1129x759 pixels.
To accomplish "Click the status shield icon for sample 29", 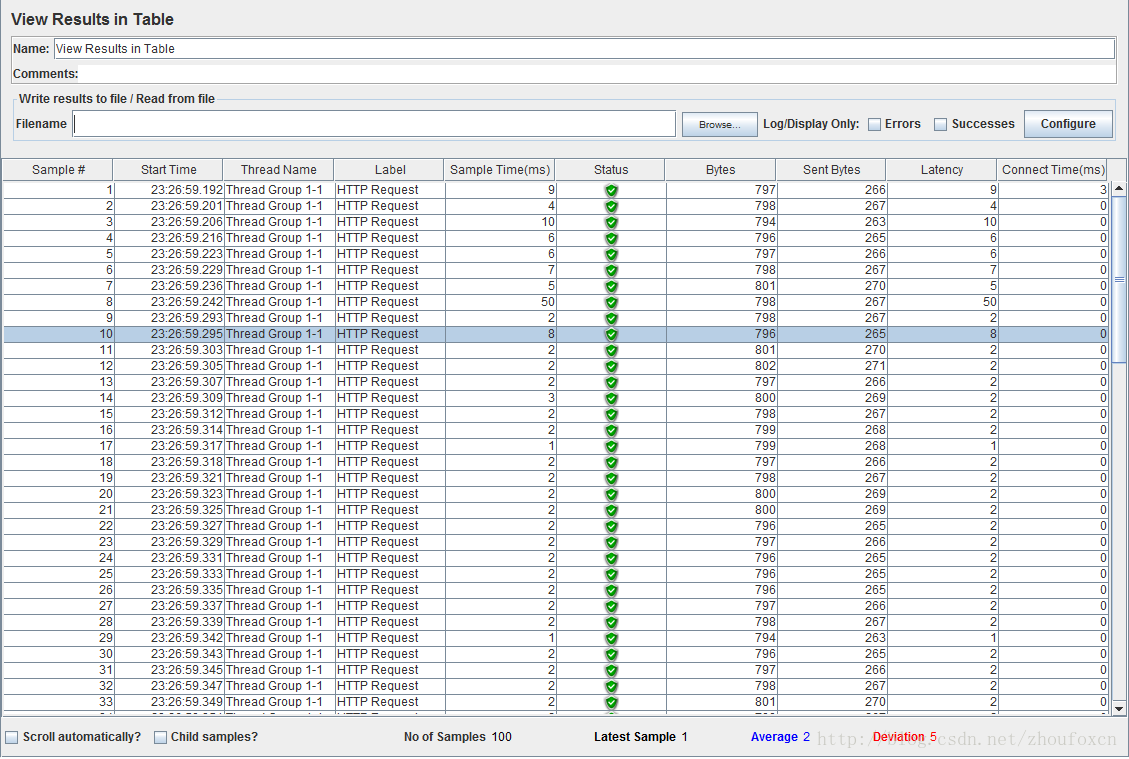I will point(611,638).
